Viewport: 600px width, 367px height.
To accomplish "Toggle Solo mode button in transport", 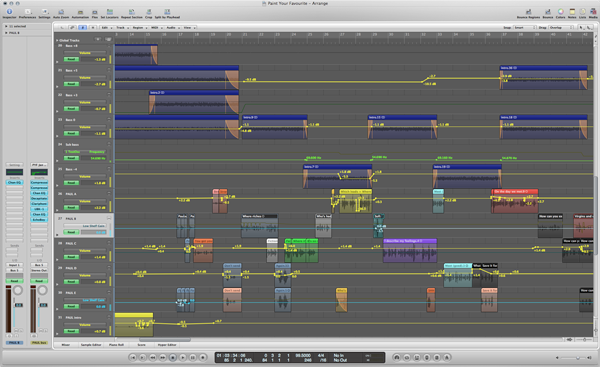I will click(x=437, y=357).
